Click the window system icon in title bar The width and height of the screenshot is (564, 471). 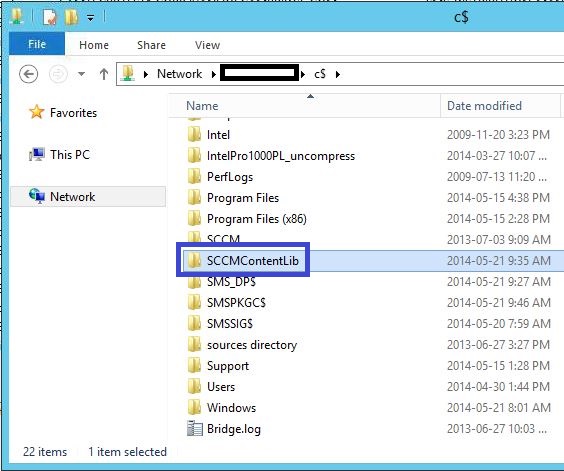click(17, 17)
